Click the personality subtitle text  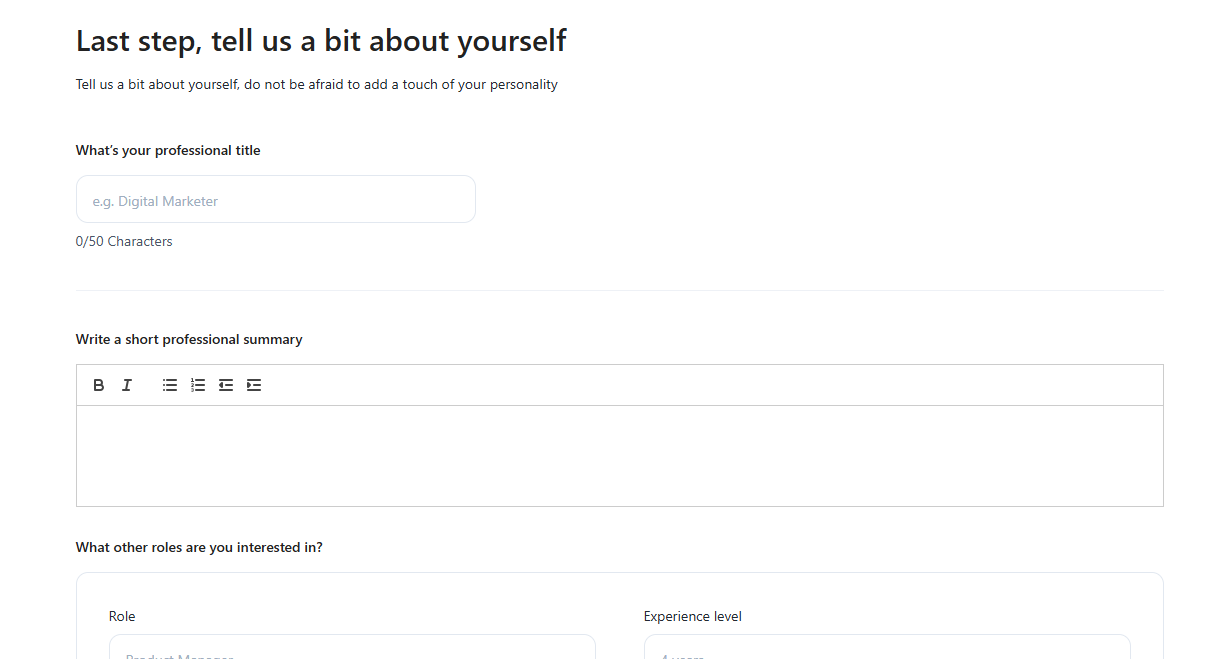tap(316, 85)
